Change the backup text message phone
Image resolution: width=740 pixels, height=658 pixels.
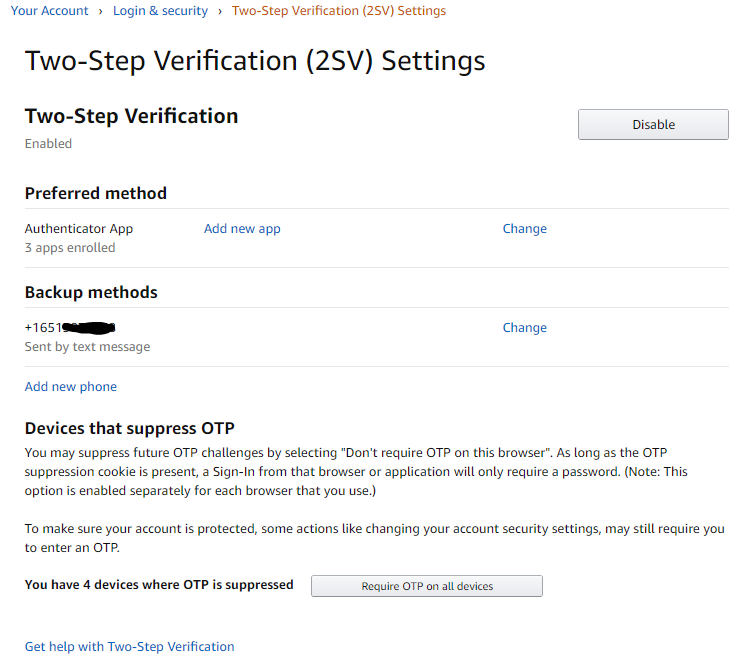point(524,328)
